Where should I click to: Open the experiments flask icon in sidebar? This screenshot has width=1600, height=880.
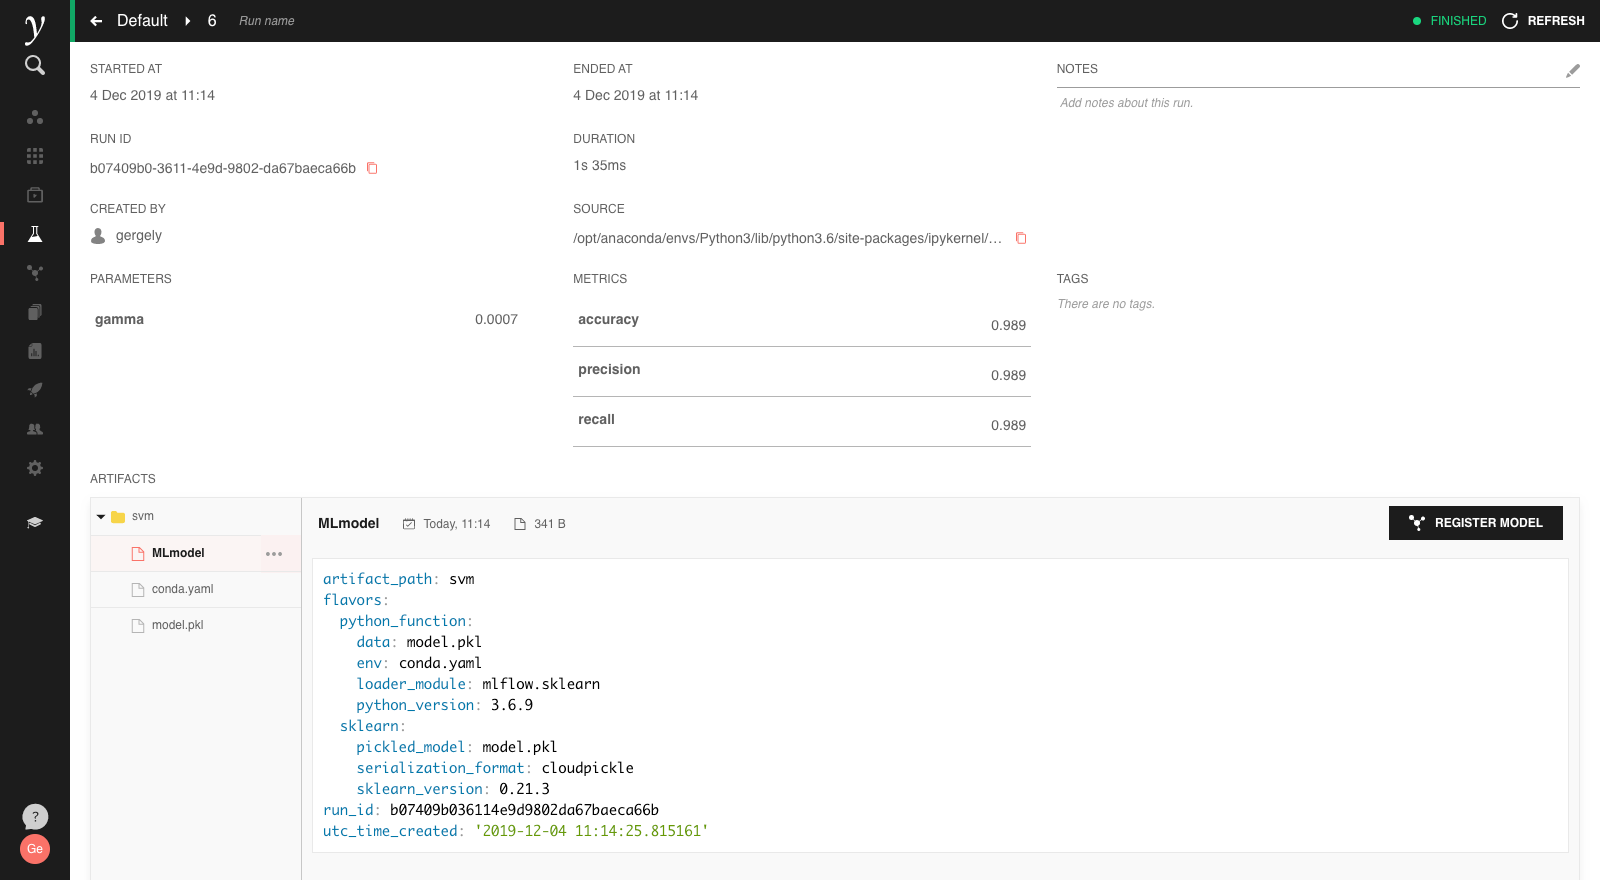[x=35, y=234]
